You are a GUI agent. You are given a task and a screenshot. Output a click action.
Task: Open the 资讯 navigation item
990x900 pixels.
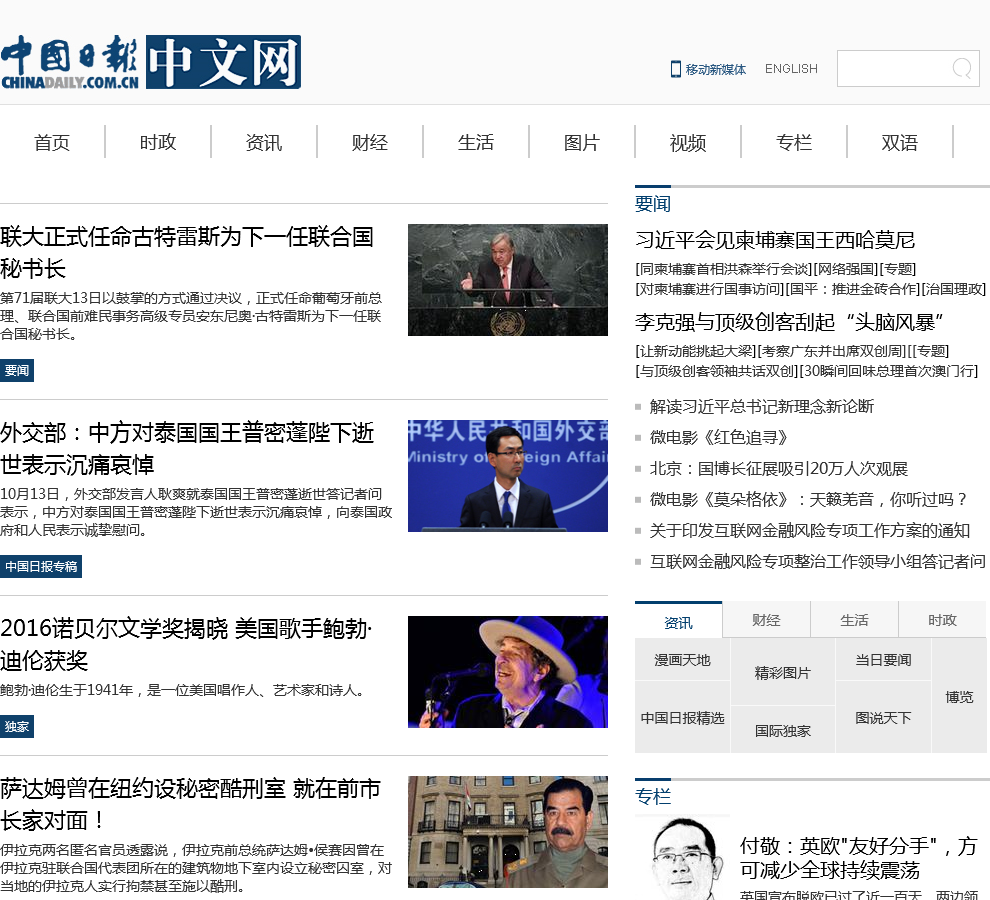[x=264, y=142]
